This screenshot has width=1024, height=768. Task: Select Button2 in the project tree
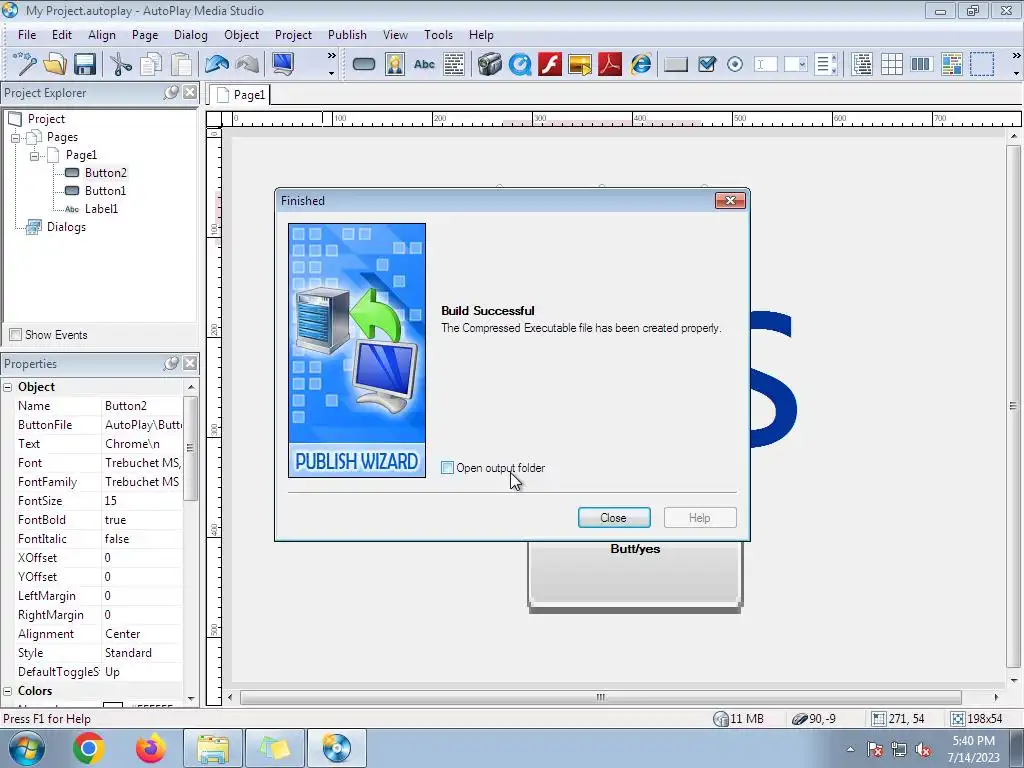(x=105, y=173)
